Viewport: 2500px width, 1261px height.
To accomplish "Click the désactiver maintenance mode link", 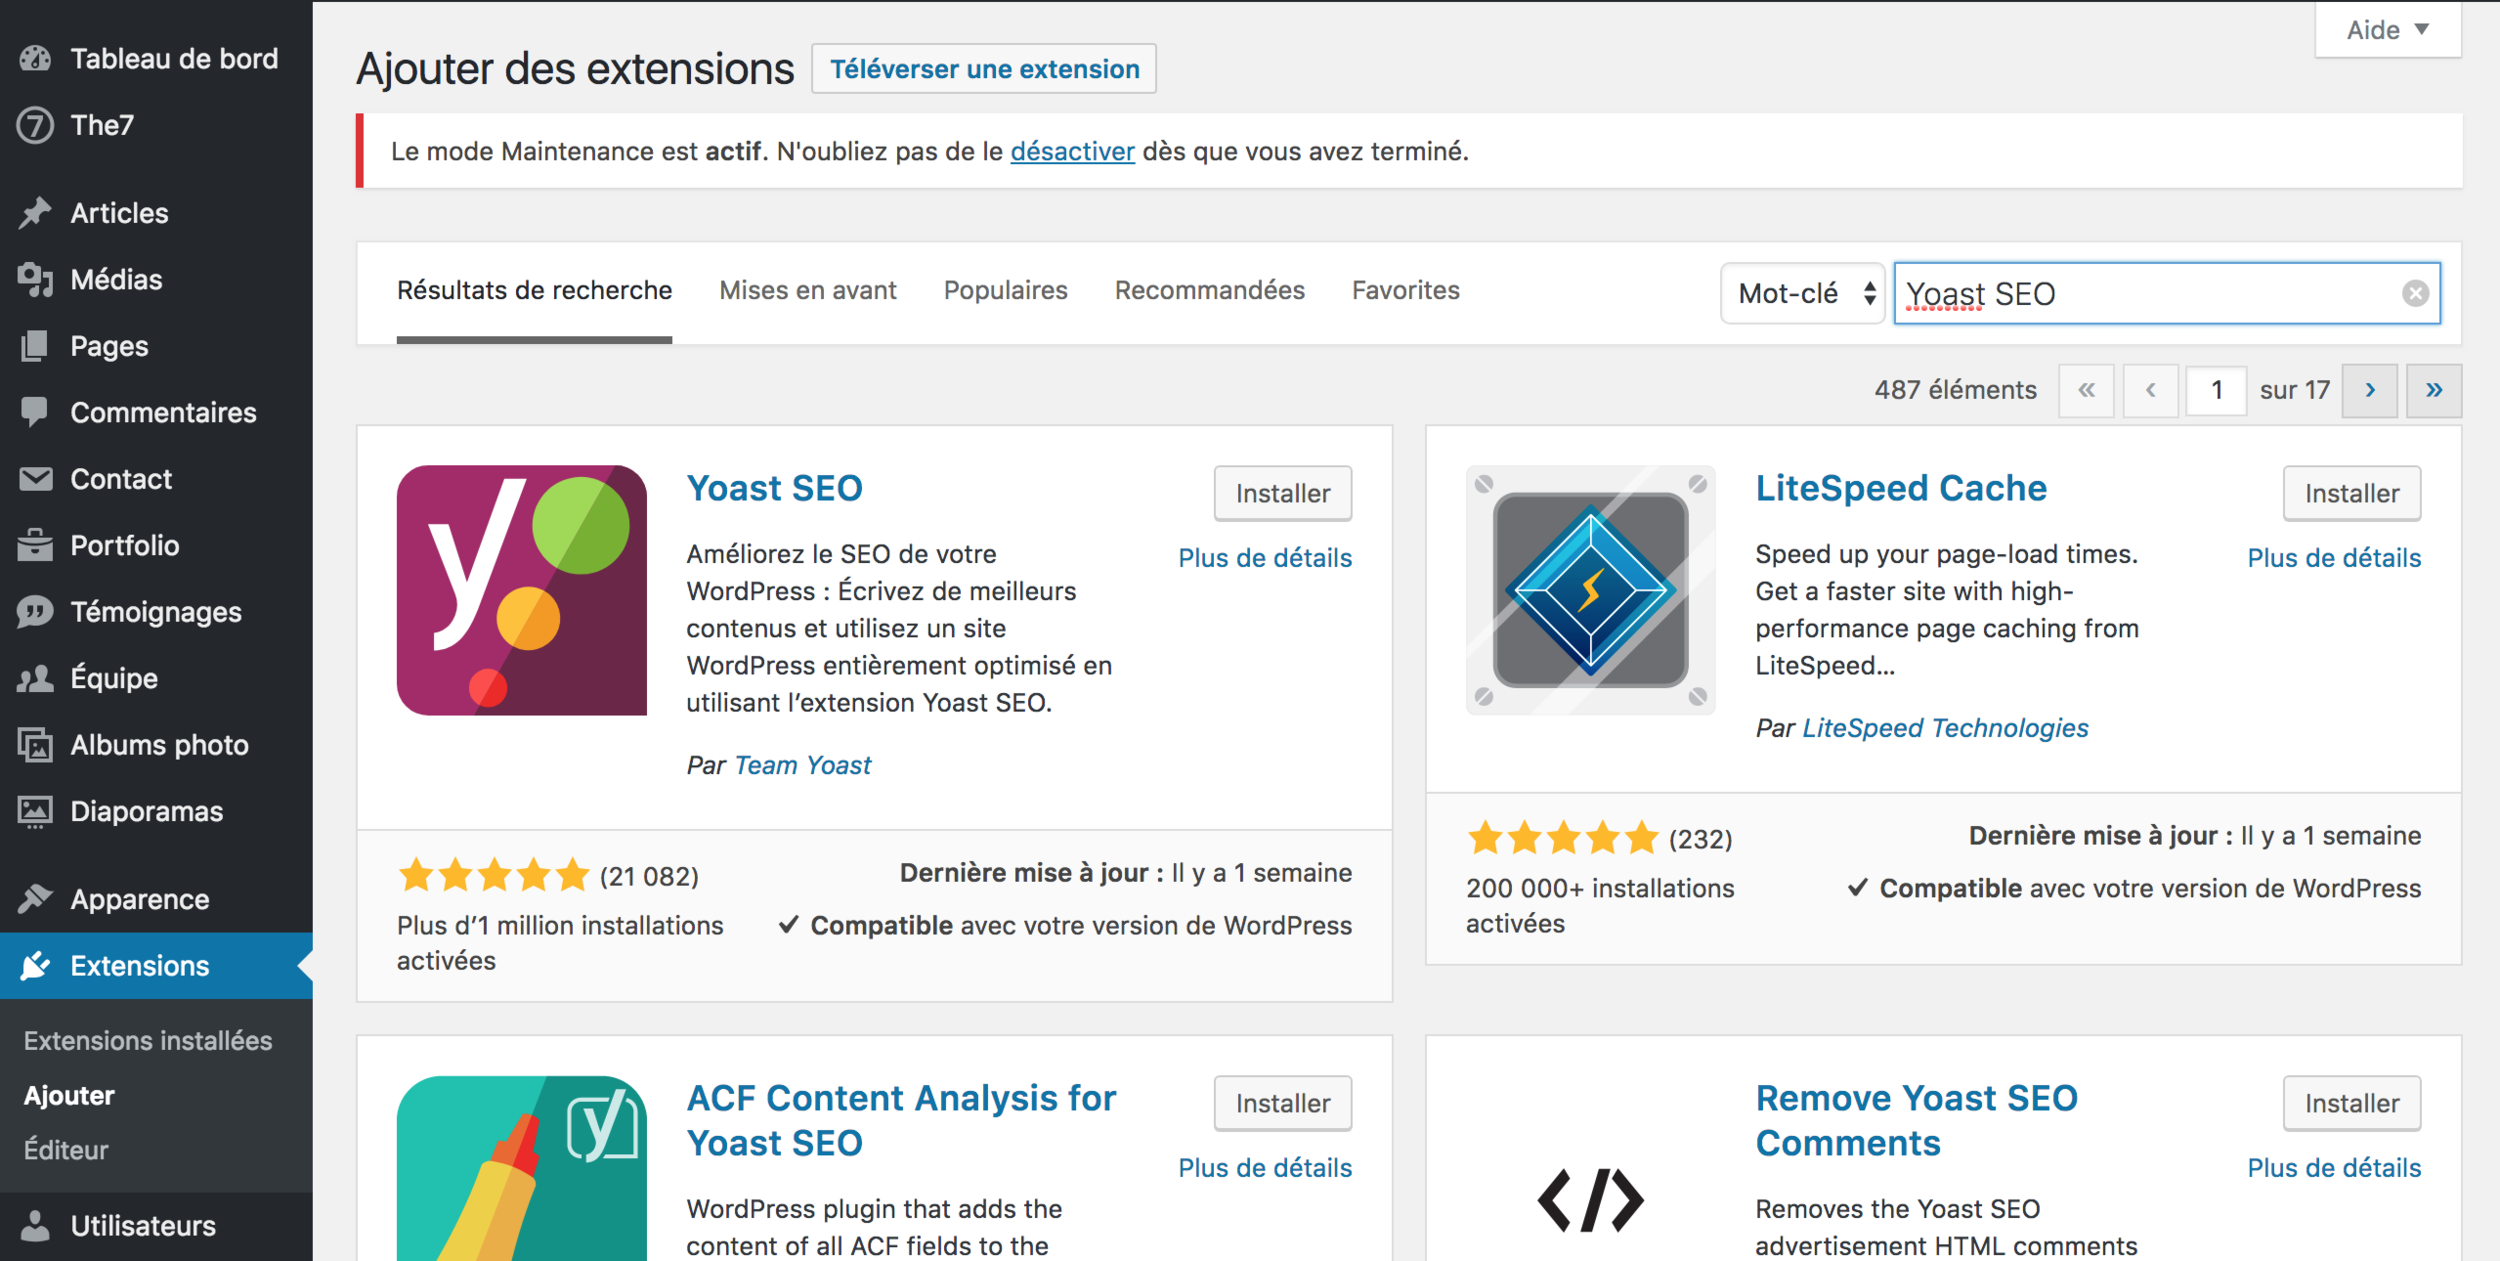I will 1072,151.
